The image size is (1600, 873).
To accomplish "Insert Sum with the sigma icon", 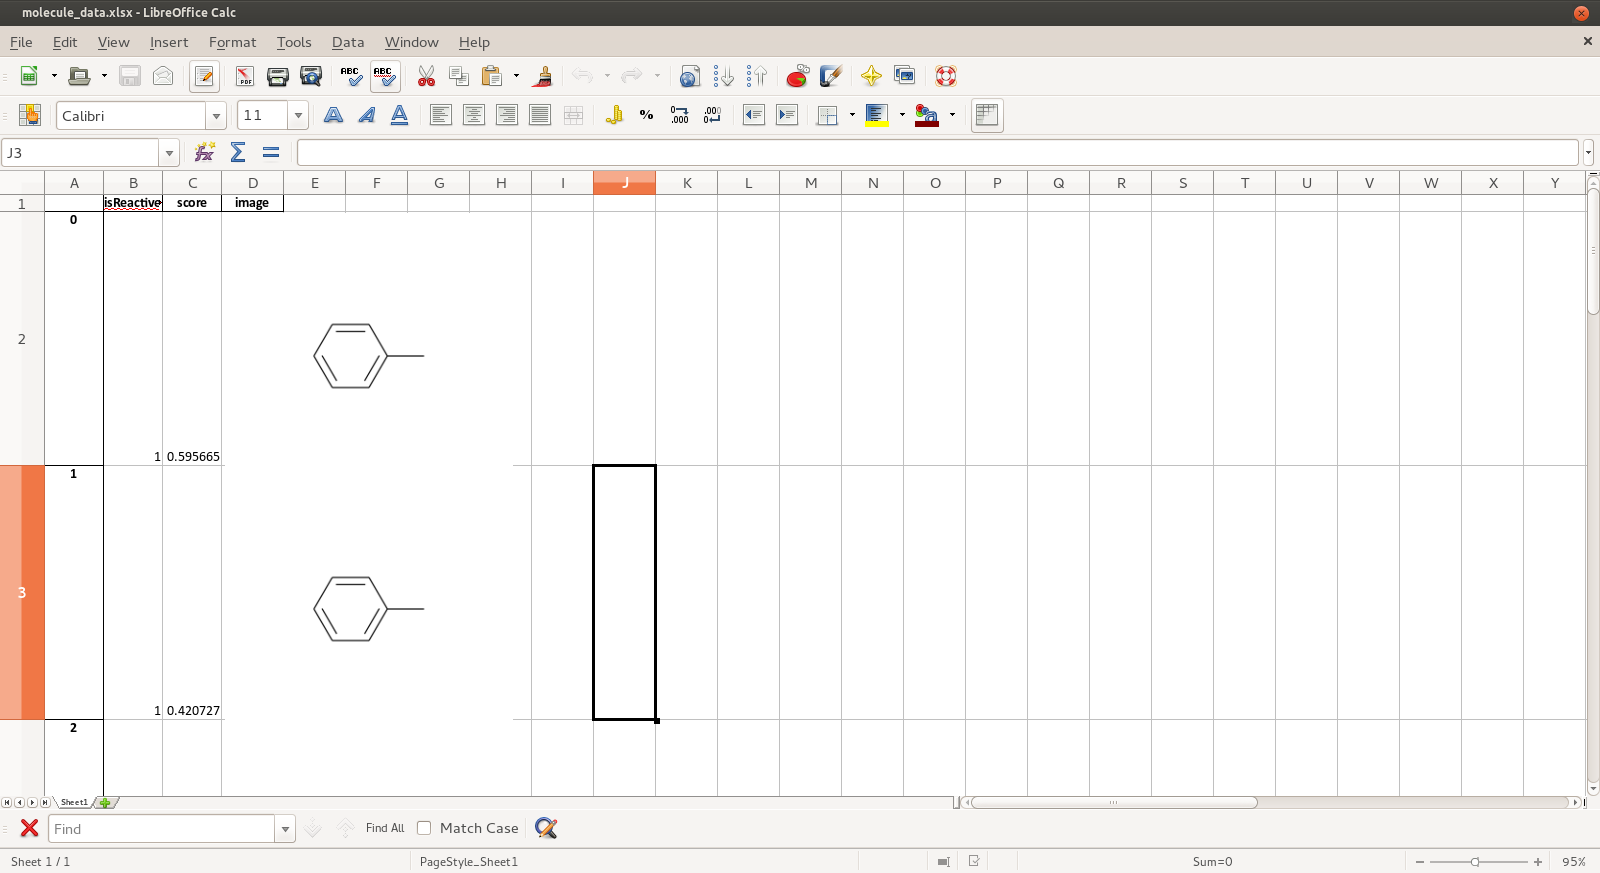I will tap(238, 152).
